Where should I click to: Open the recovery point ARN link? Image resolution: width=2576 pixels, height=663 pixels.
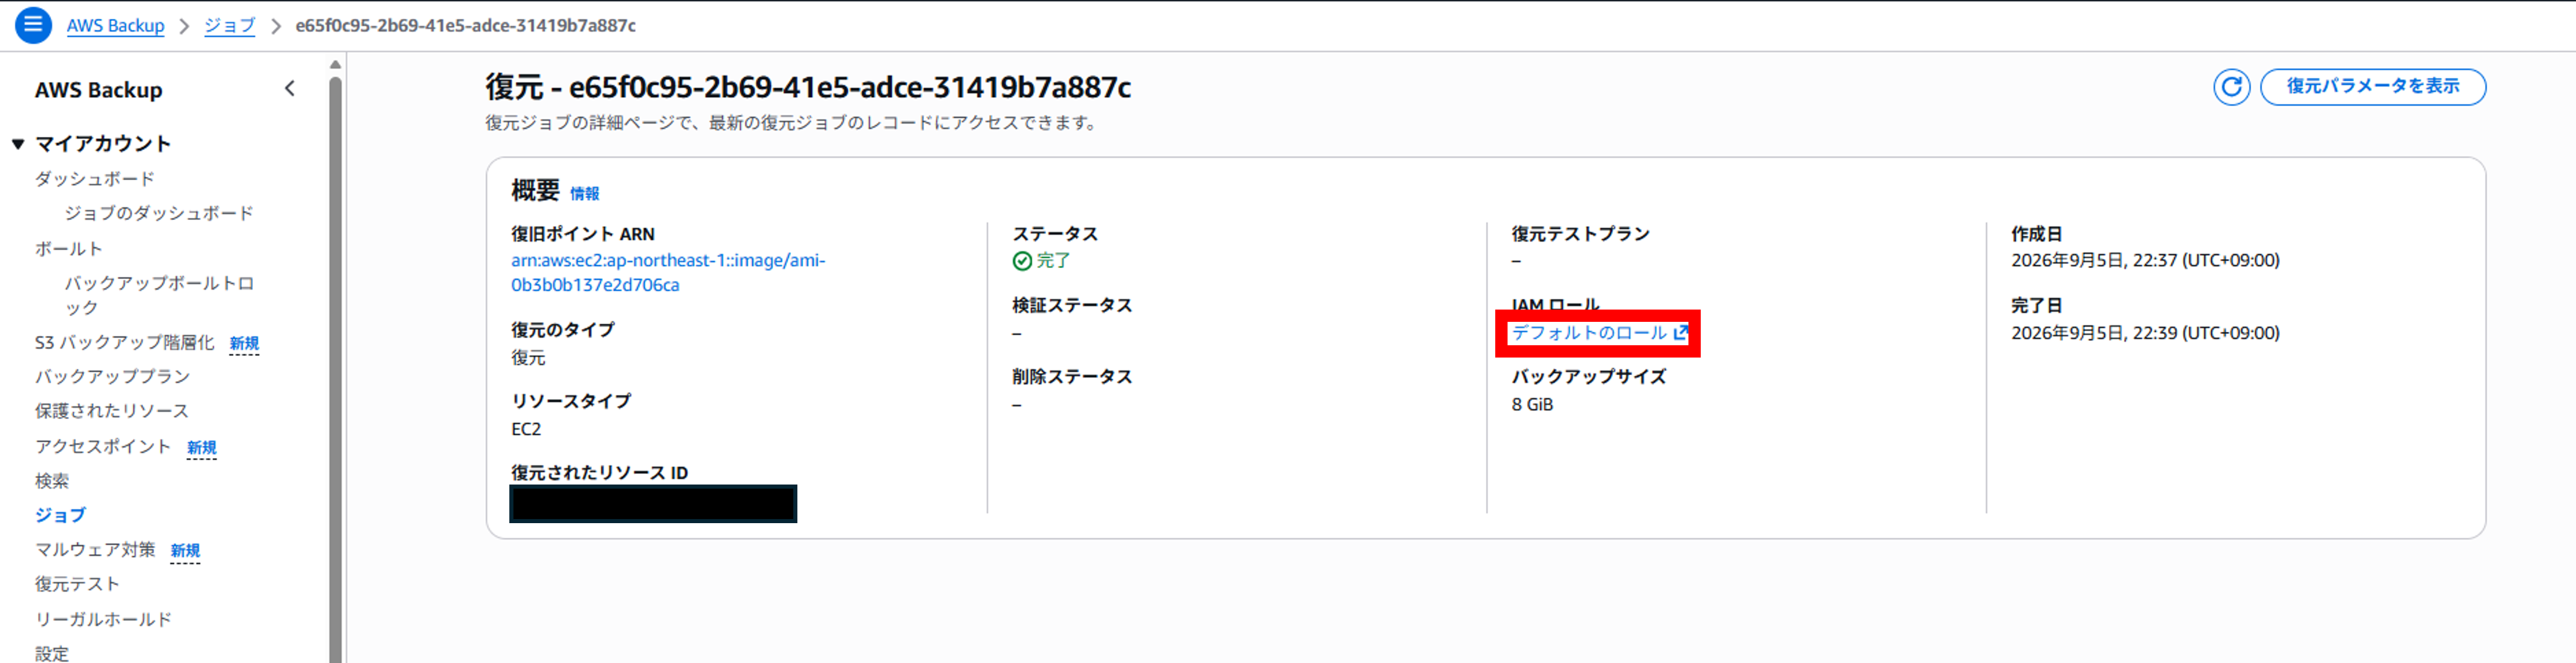(668, 272)
